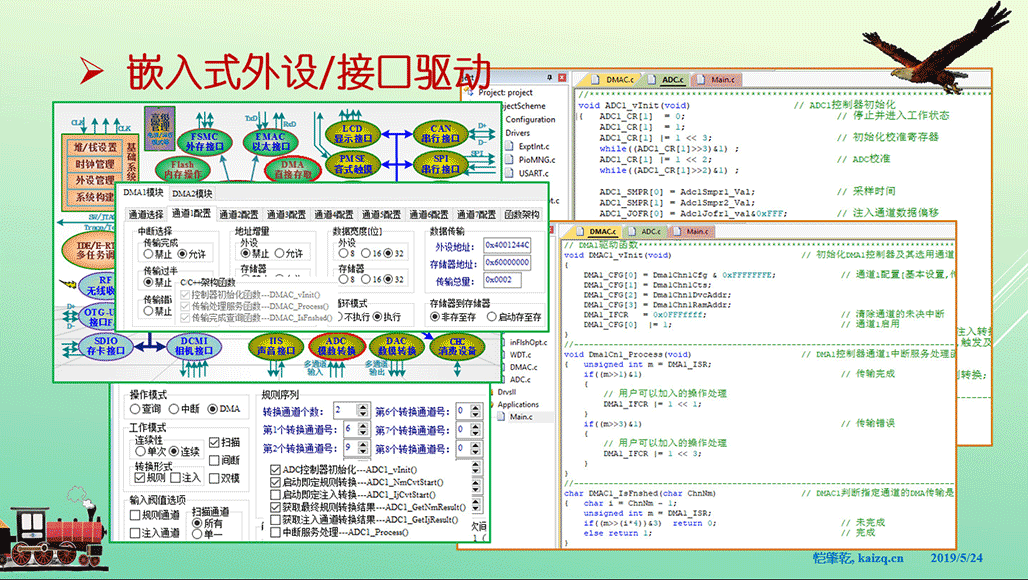
Task: Click the LCD display interface node
Action: click(x=353, y=134)
